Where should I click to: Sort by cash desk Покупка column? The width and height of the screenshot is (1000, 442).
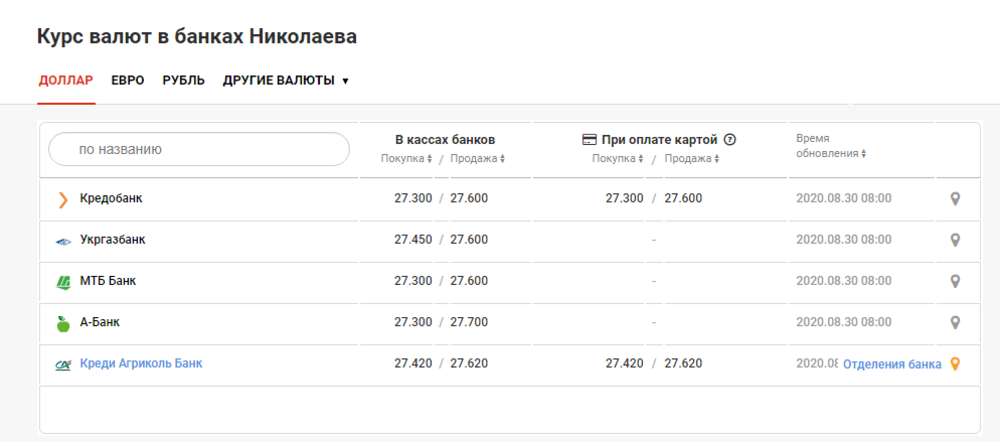pos(406,159)
